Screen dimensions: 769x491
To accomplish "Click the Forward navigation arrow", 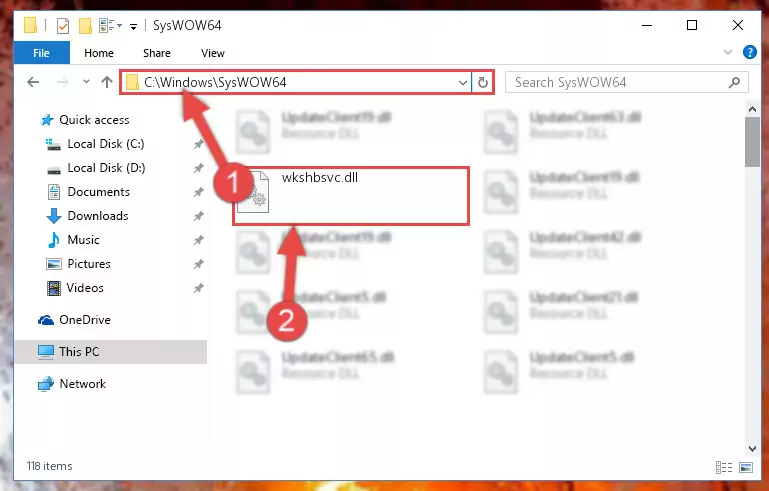I will tap(62, 82).
